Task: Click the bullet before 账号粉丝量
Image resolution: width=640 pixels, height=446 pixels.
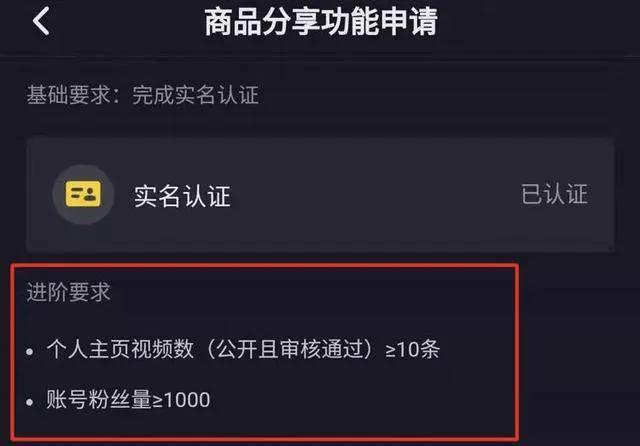Action: 29,402
